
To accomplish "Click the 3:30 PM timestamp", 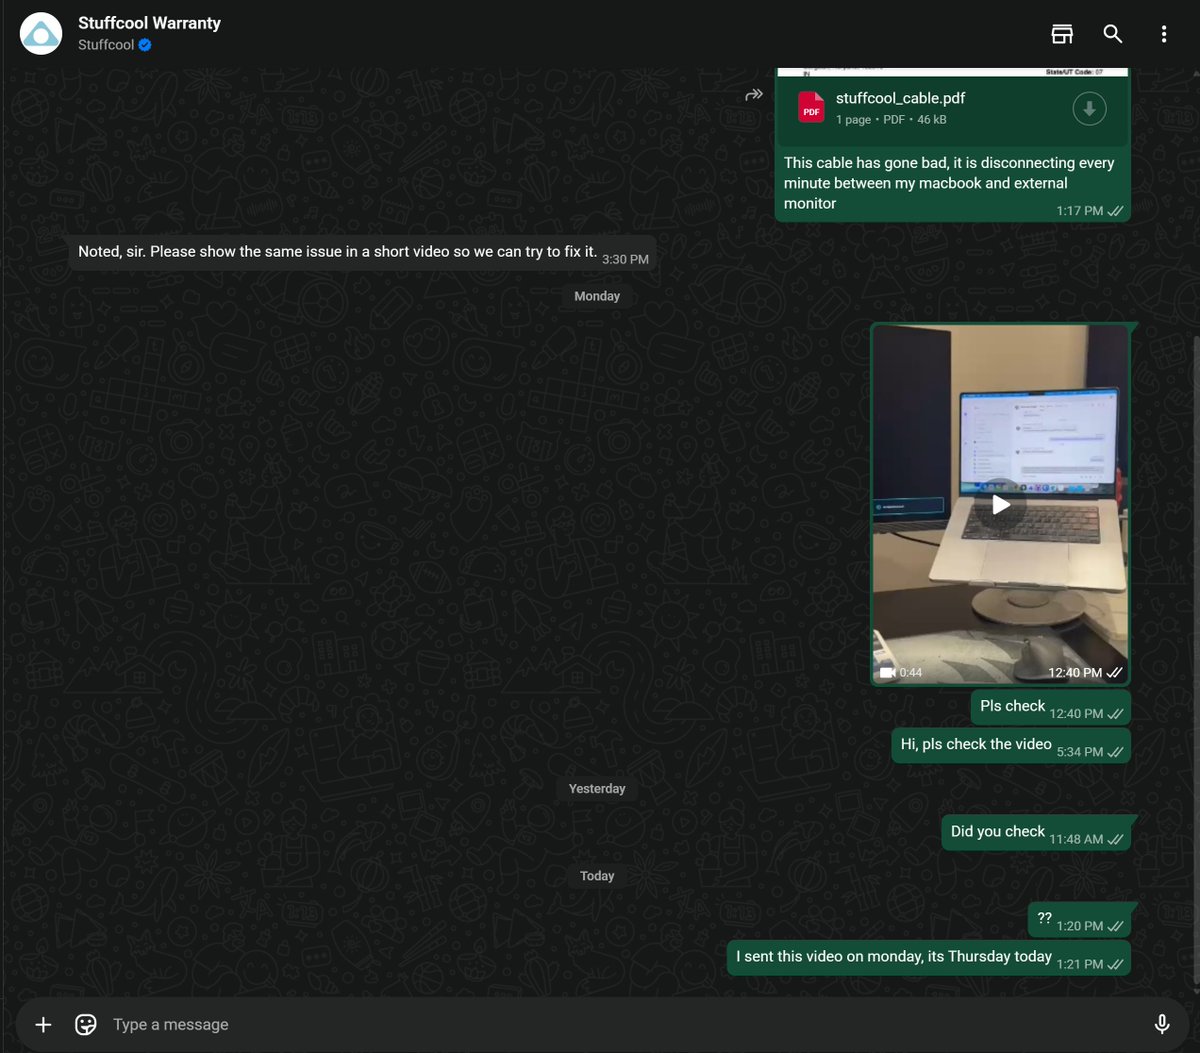I will click(x=625, y=259).
